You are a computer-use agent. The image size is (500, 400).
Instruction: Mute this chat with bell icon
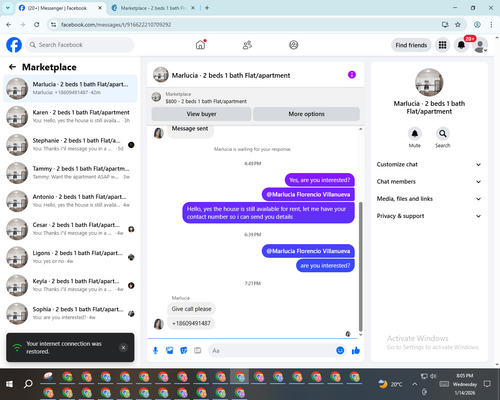(x=414, y=134)
